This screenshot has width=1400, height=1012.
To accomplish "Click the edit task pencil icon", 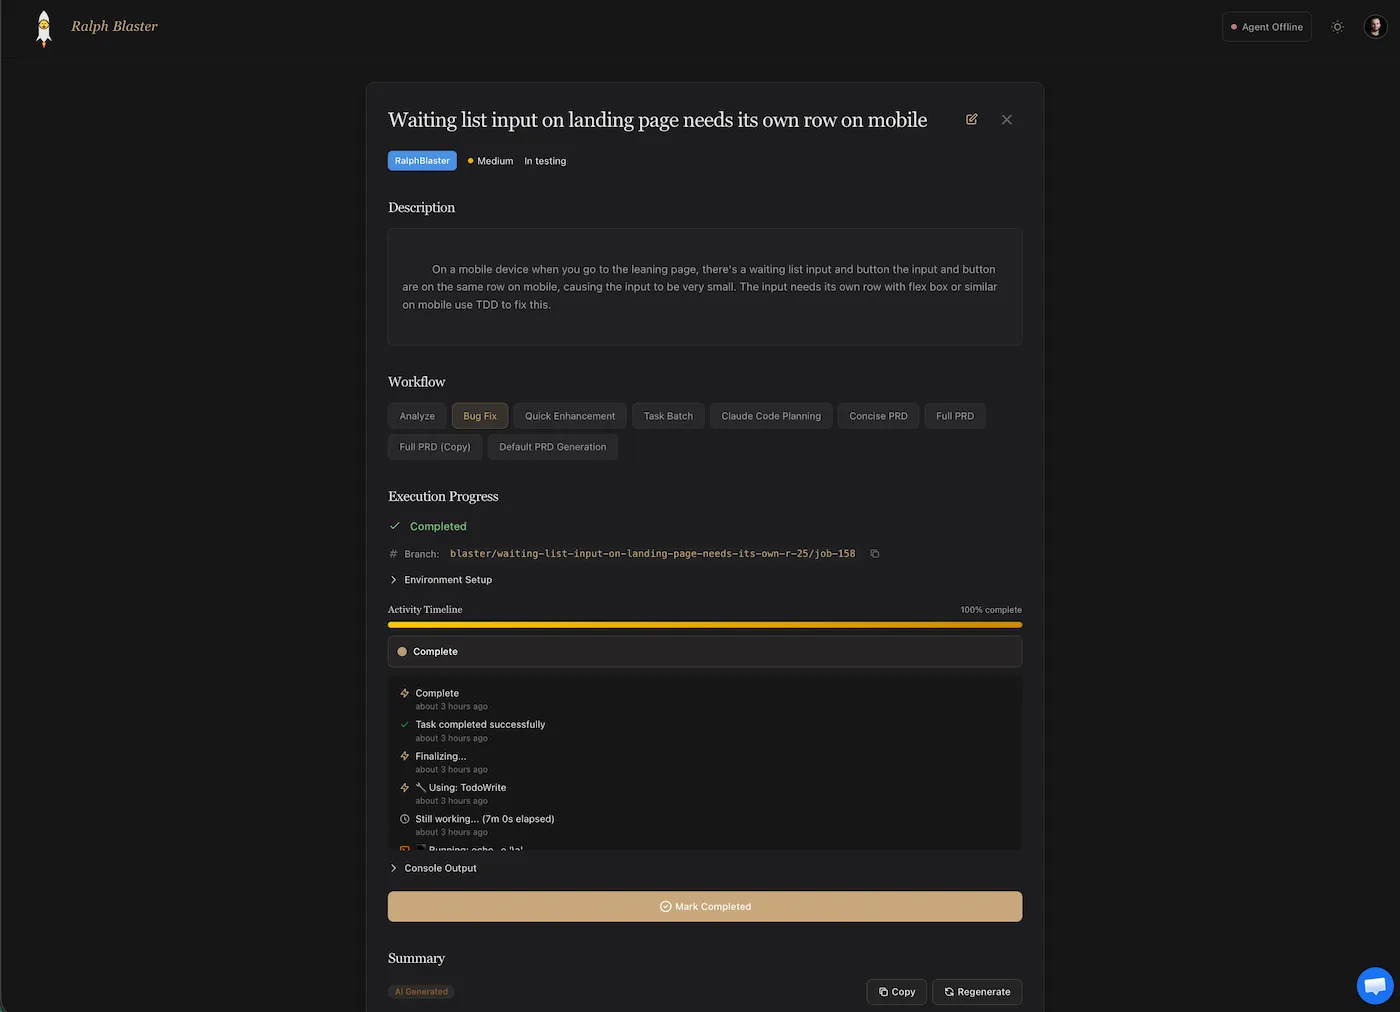I will [971, 119].
